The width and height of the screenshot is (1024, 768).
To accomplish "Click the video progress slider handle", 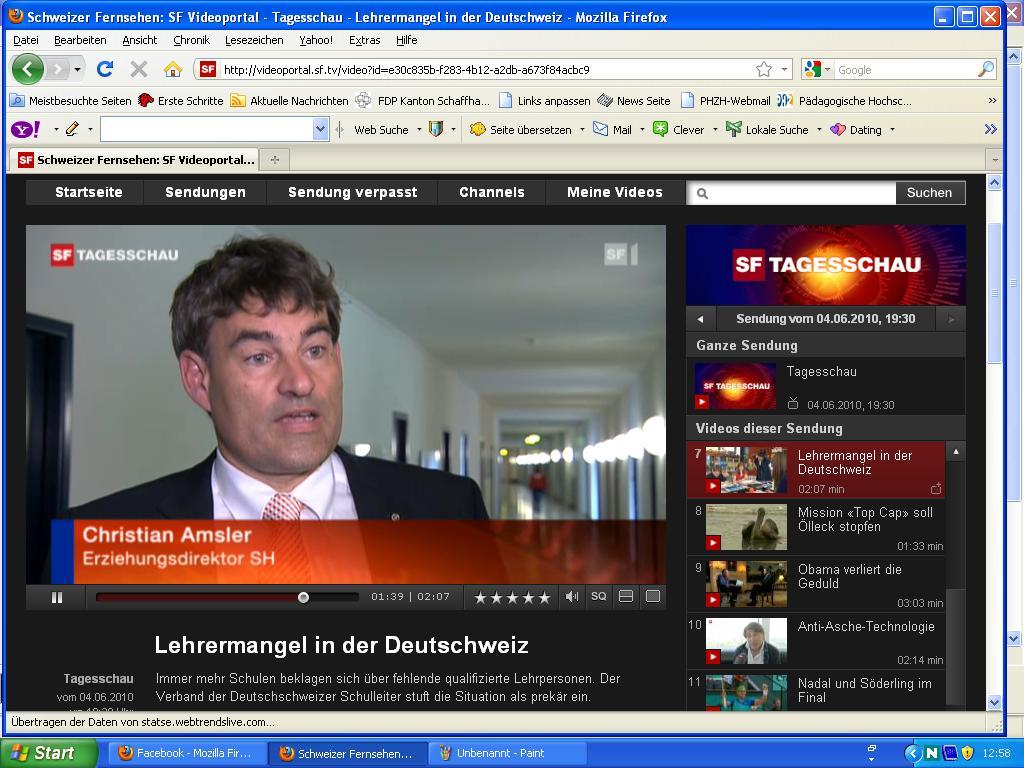I will 303,597.
